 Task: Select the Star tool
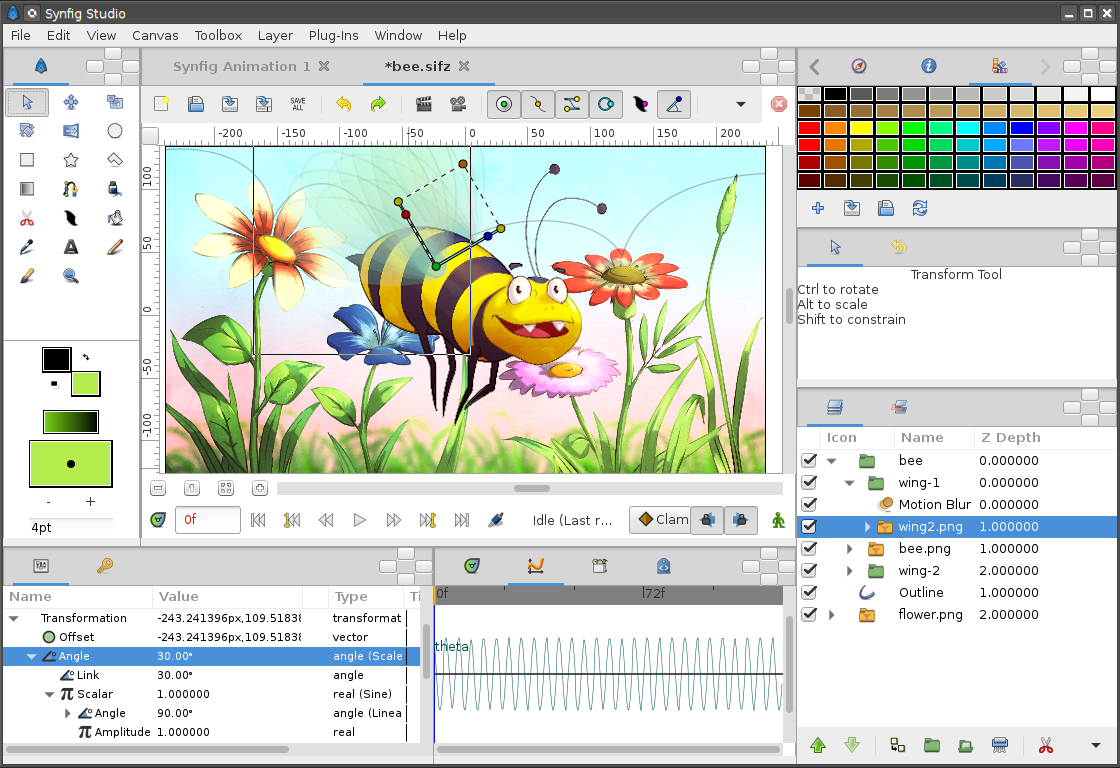[71, 159]
